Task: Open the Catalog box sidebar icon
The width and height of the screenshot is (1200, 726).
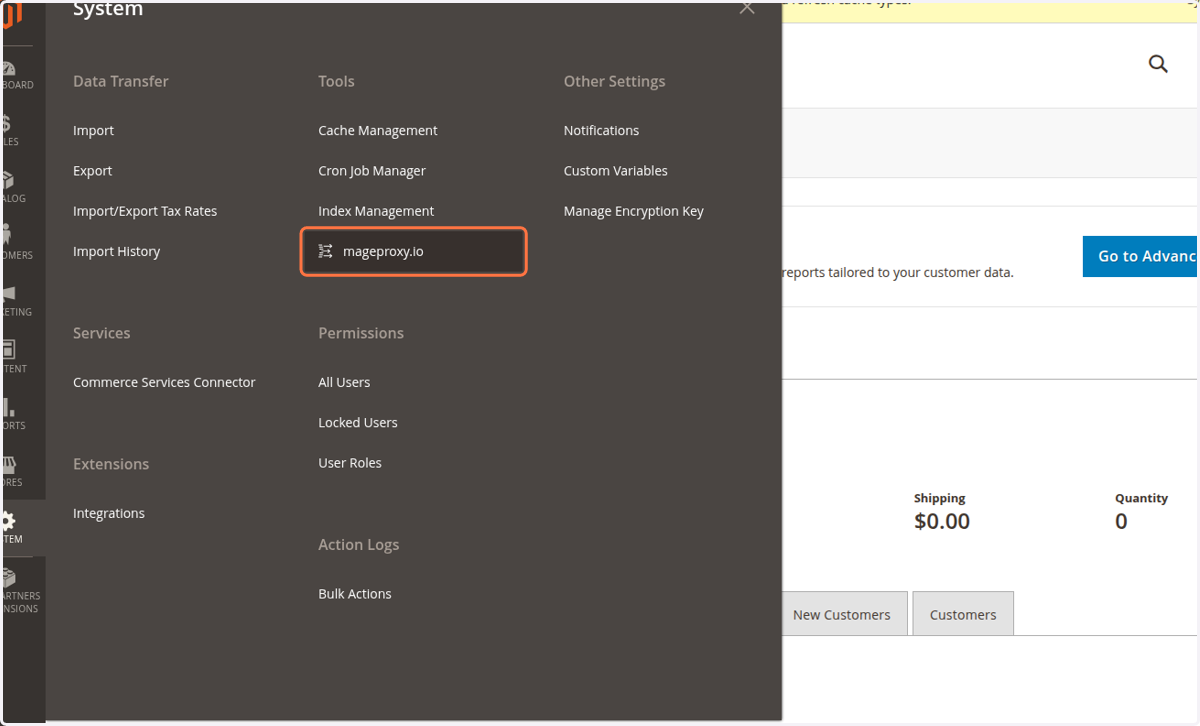Action: [8, 180]
